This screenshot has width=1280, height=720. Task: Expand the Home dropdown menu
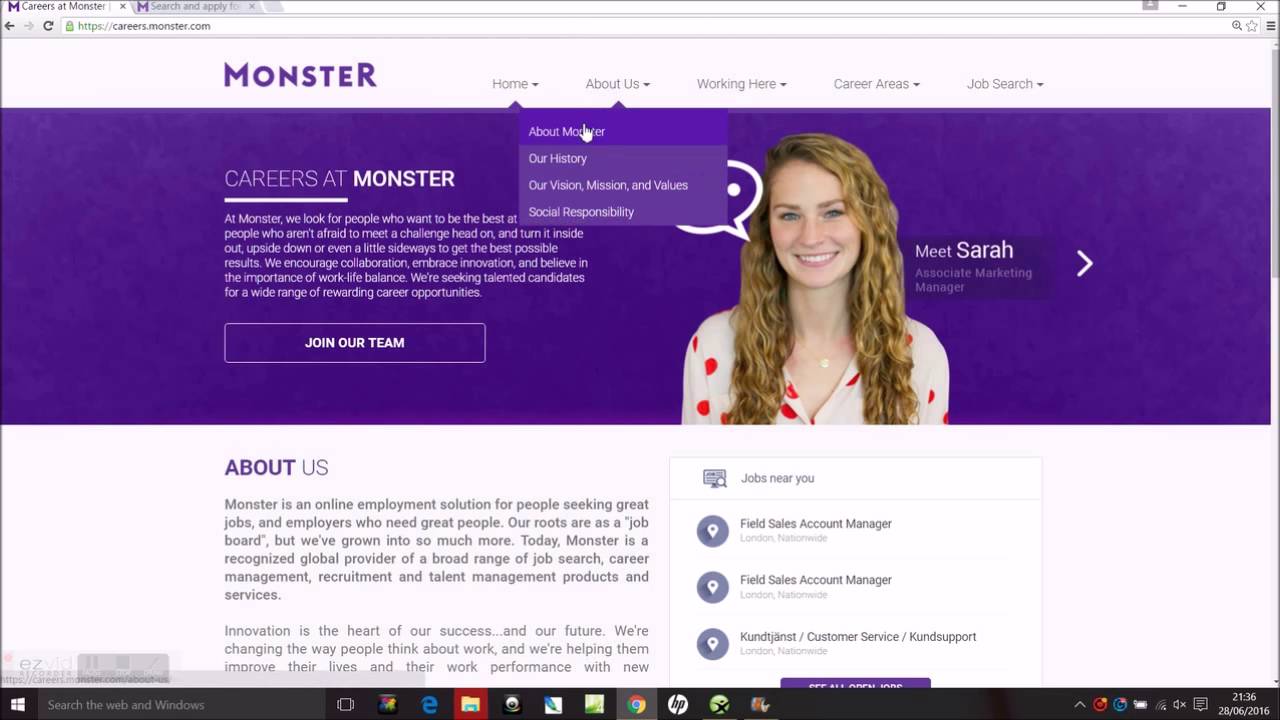pyautogui.click(x=515, y=84)
